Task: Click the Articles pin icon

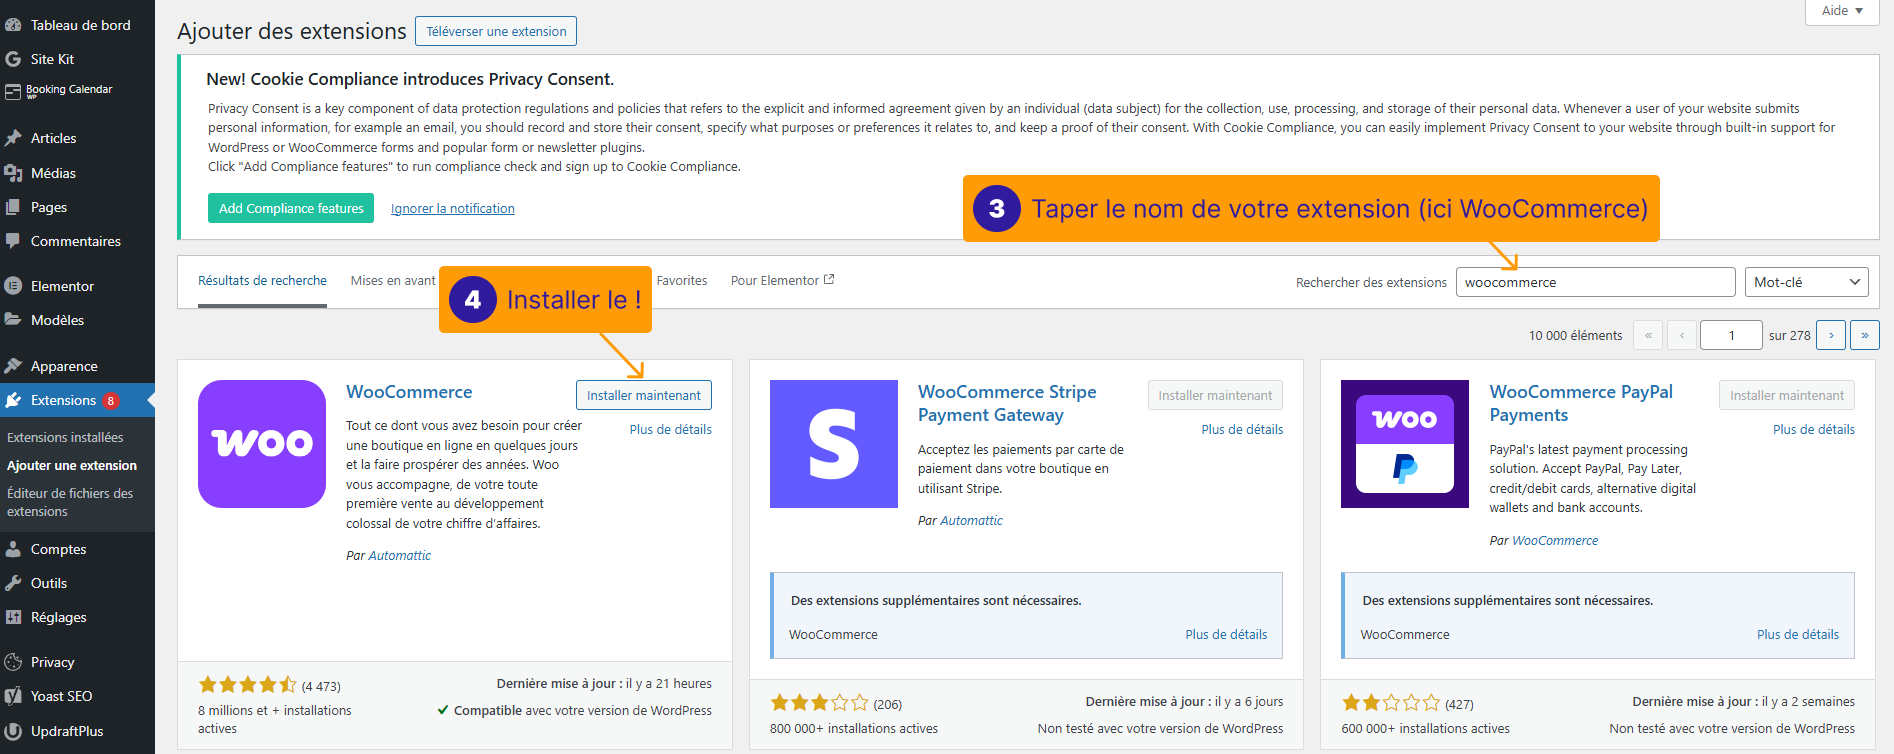Action: click(x=13, y=138)
